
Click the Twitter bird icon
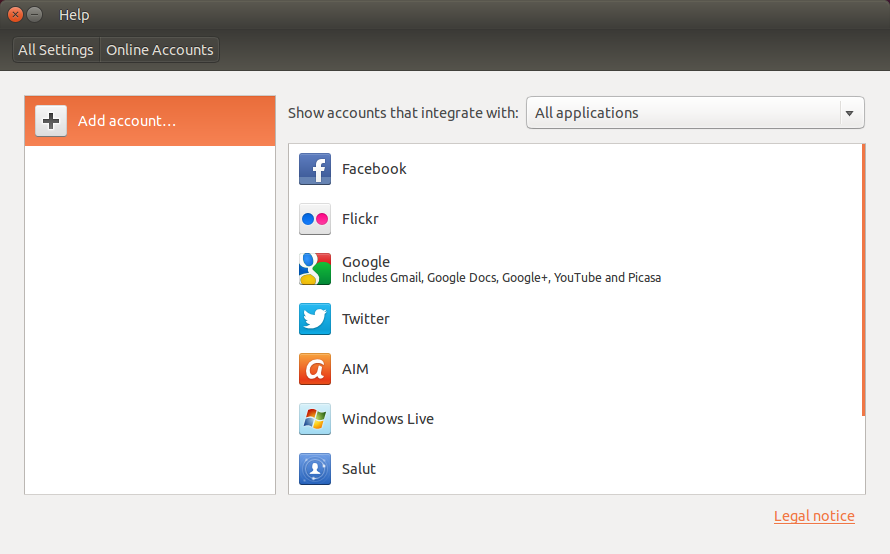(x=314, y=319)
